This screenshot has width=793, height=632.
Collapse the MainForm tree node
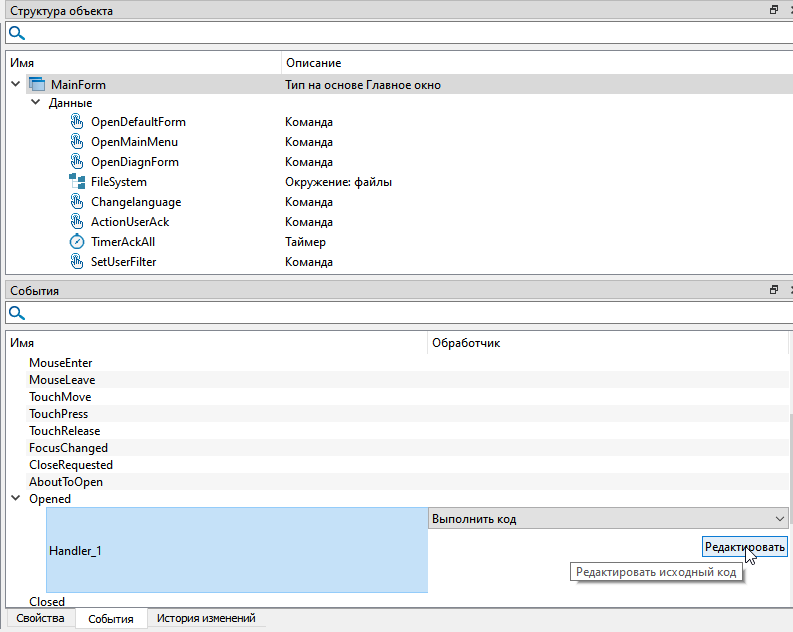click(15, 85)
